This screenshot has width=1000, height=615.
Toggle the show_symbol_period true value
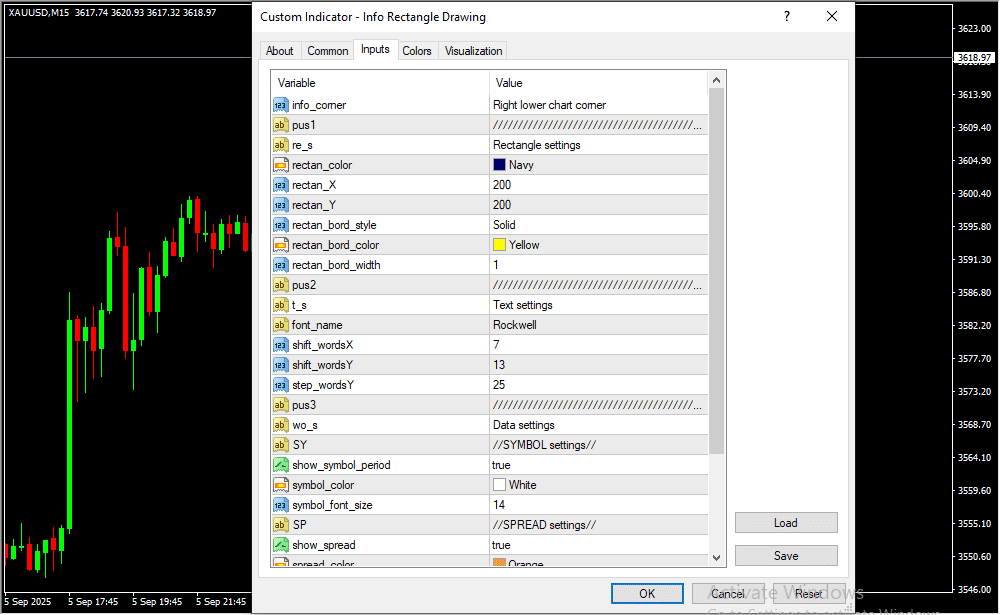[x=598, y=465]
